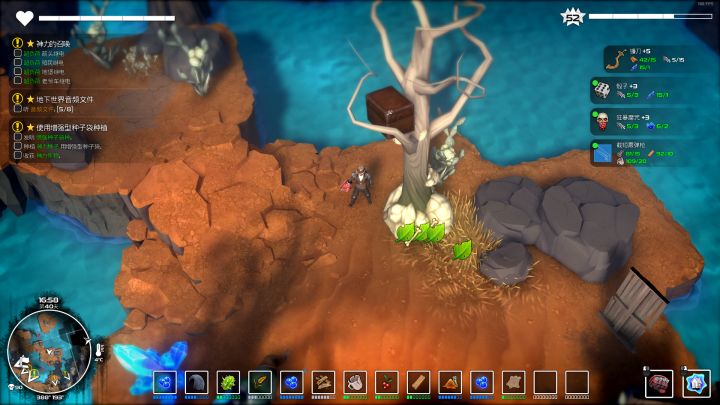Click the blue home teleport slot

[x=696, y=383]
